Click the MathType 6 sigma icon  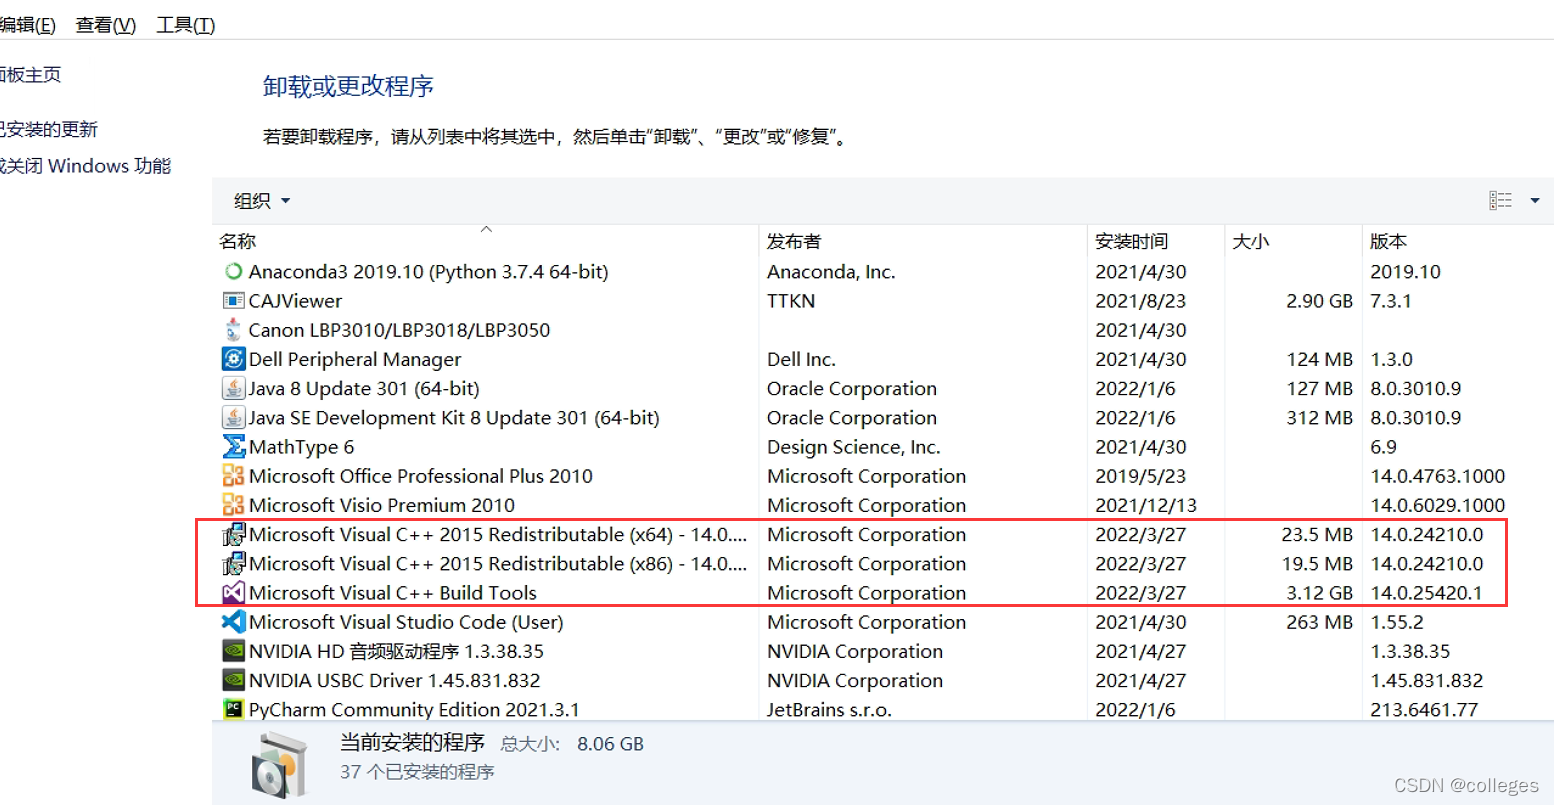233,446
